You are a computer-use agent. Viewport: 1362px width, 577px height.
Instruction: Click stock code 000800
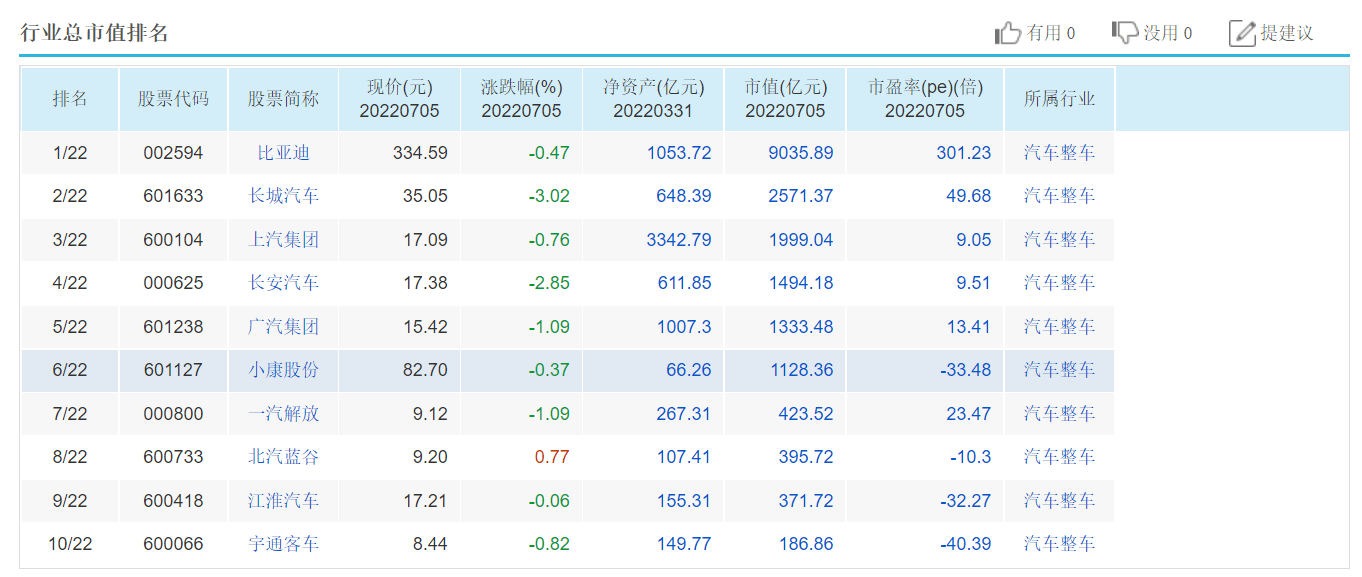(x=173, y=414)
